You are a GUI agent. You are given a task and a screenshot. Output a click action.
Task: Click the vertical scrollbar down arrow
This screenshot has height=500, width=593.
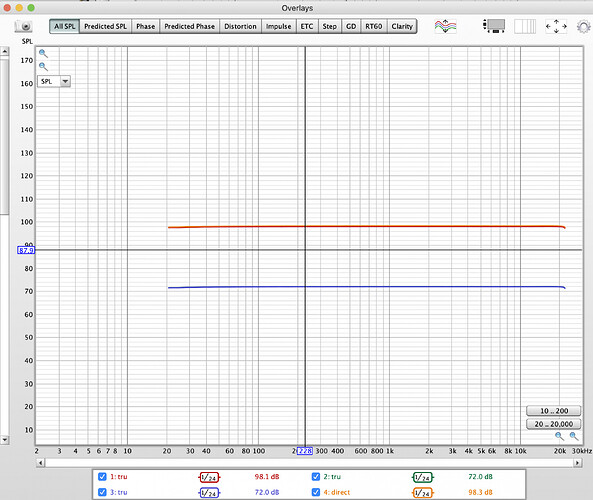[x=5, y=440]
